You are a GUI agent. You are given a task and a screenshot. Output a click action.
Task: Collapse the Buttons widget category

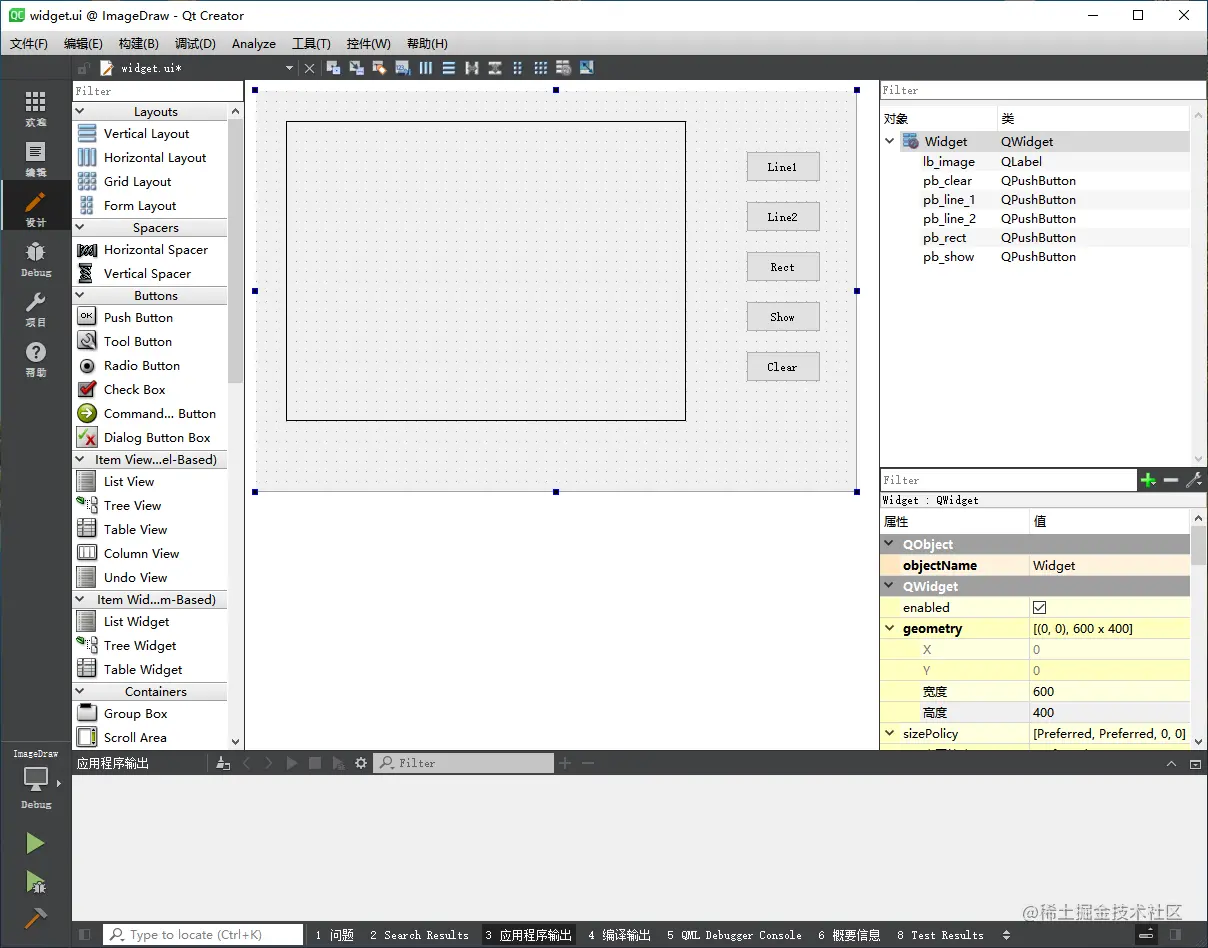[x=80, y=296]
